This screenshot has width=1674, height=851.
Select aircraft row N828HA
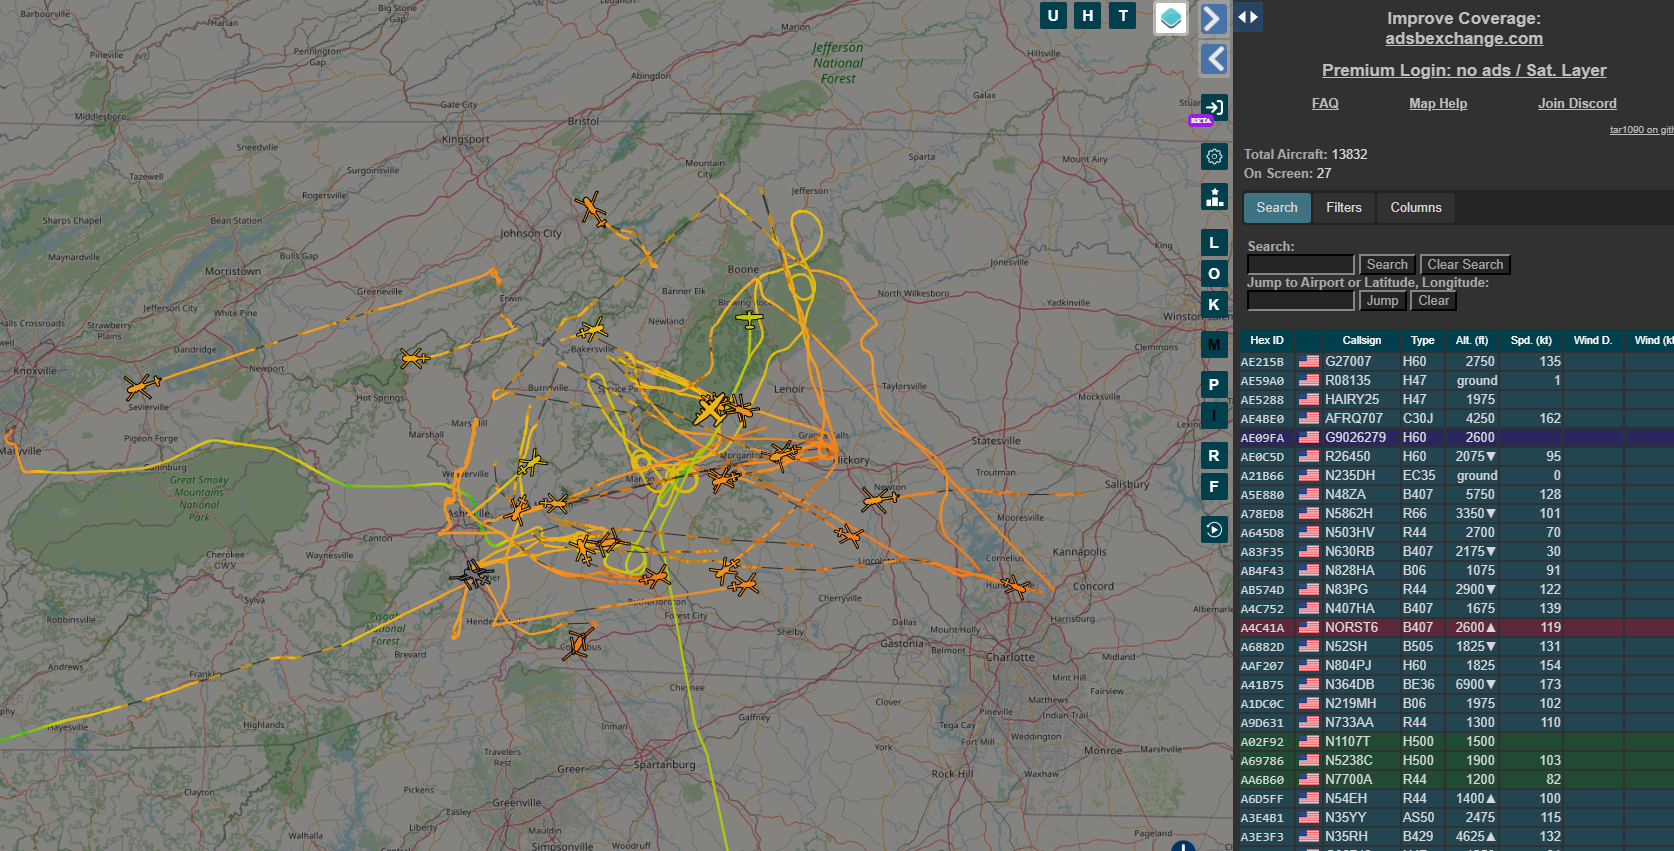(x=1455, y=570)
